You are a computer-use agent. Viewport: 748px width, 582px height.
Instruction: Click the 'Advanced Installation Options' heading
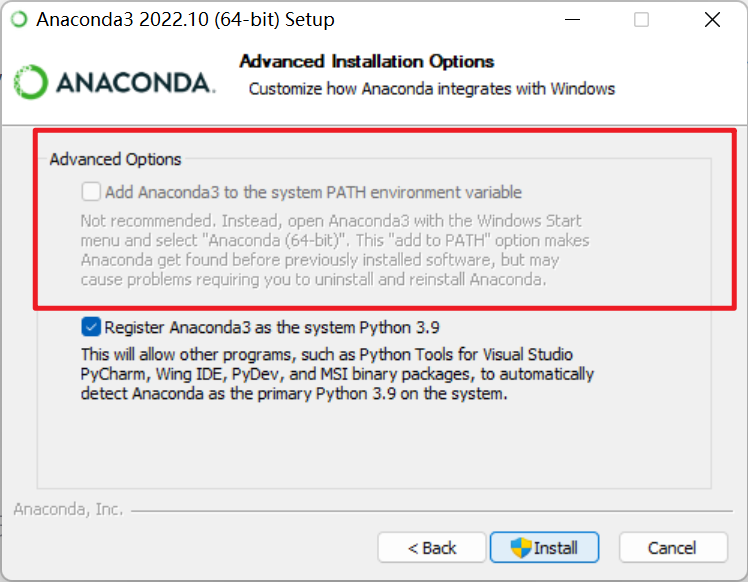coord(367,62)
